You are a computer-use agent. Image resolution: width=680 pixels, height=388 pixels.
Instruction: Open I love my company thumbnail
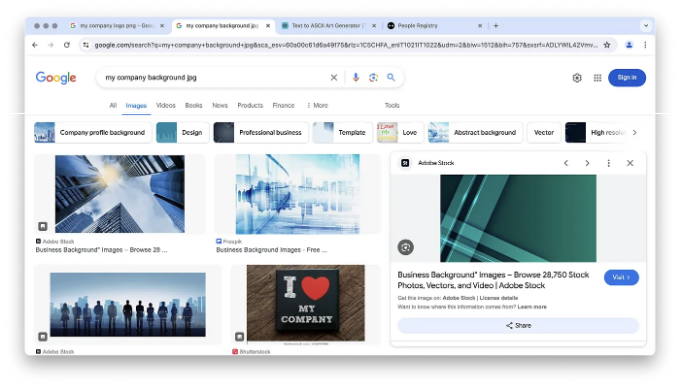(x=306, y=303)
